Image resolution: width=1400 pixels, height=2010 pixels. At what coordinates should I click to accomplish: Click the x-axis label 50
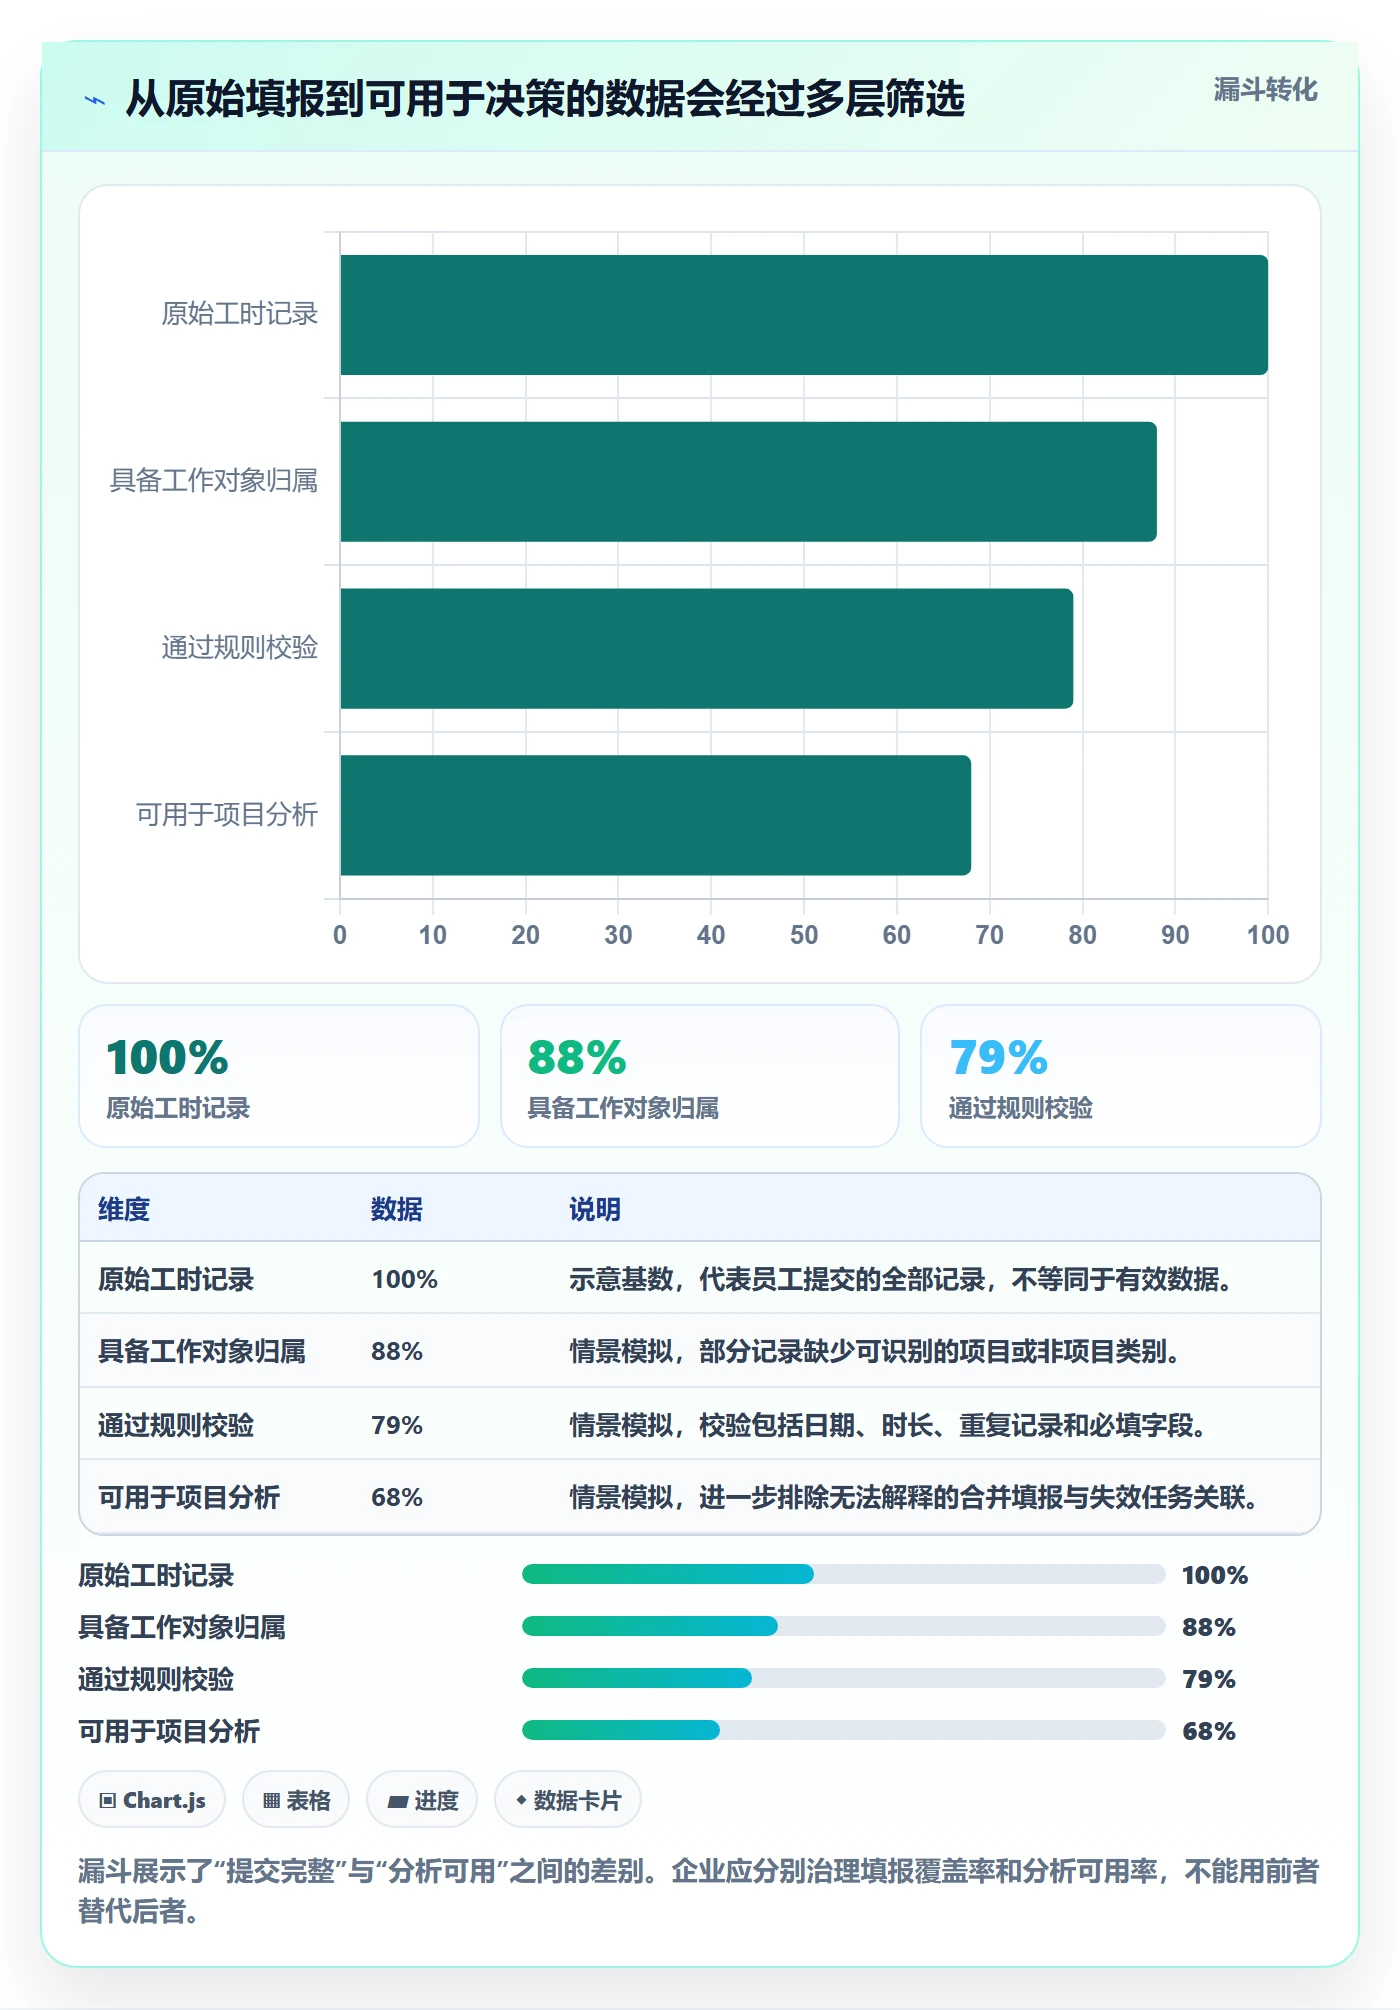click(x=804, y=935)
